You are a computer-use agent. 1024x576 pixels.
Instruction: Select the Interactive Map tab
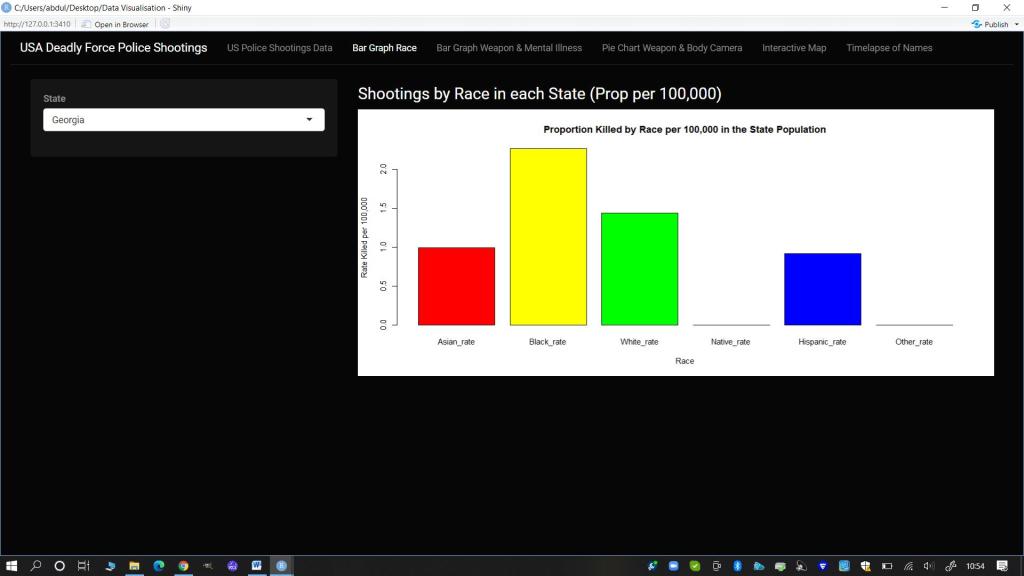tap(794, 48)
